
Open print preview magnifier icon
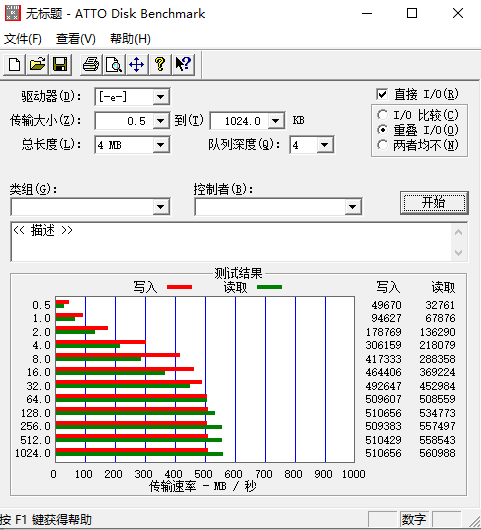point(114,64)
